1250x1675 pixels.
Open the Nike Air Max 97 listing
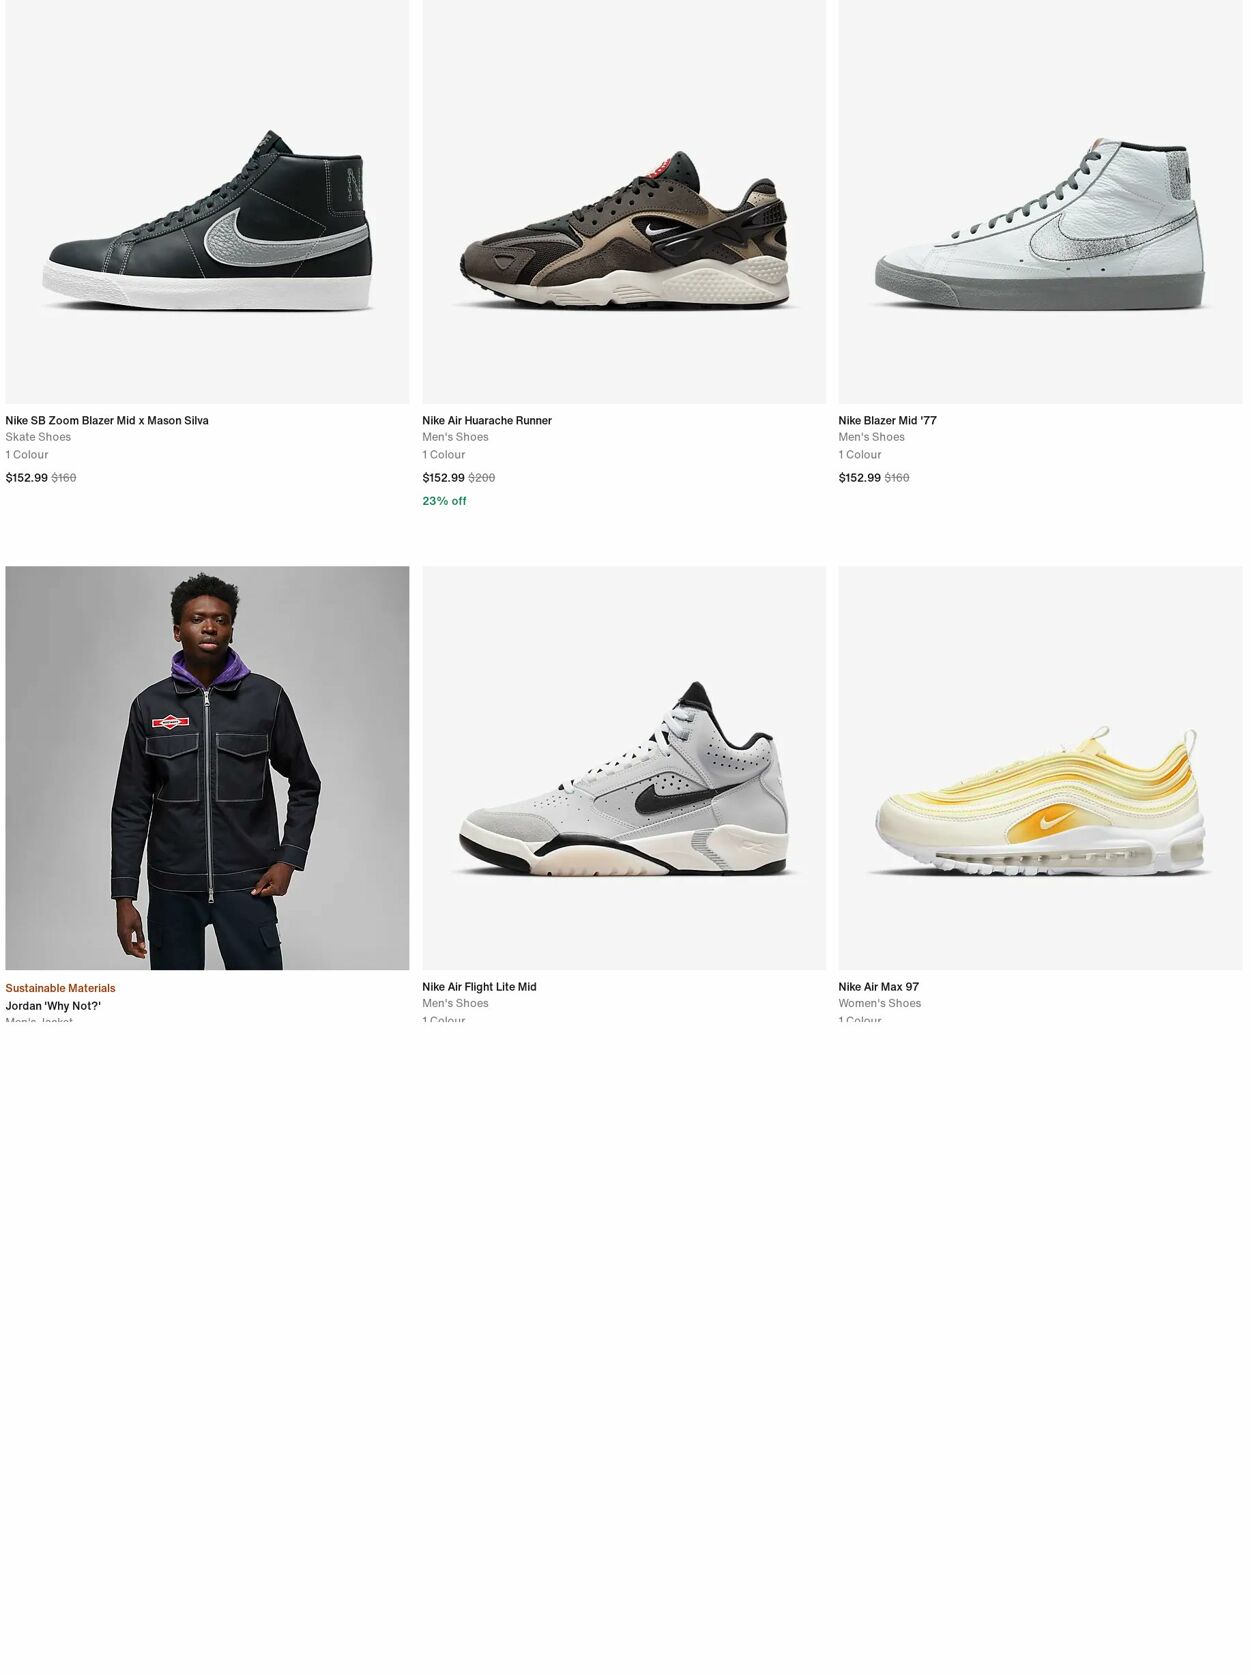tap(878, 986)
